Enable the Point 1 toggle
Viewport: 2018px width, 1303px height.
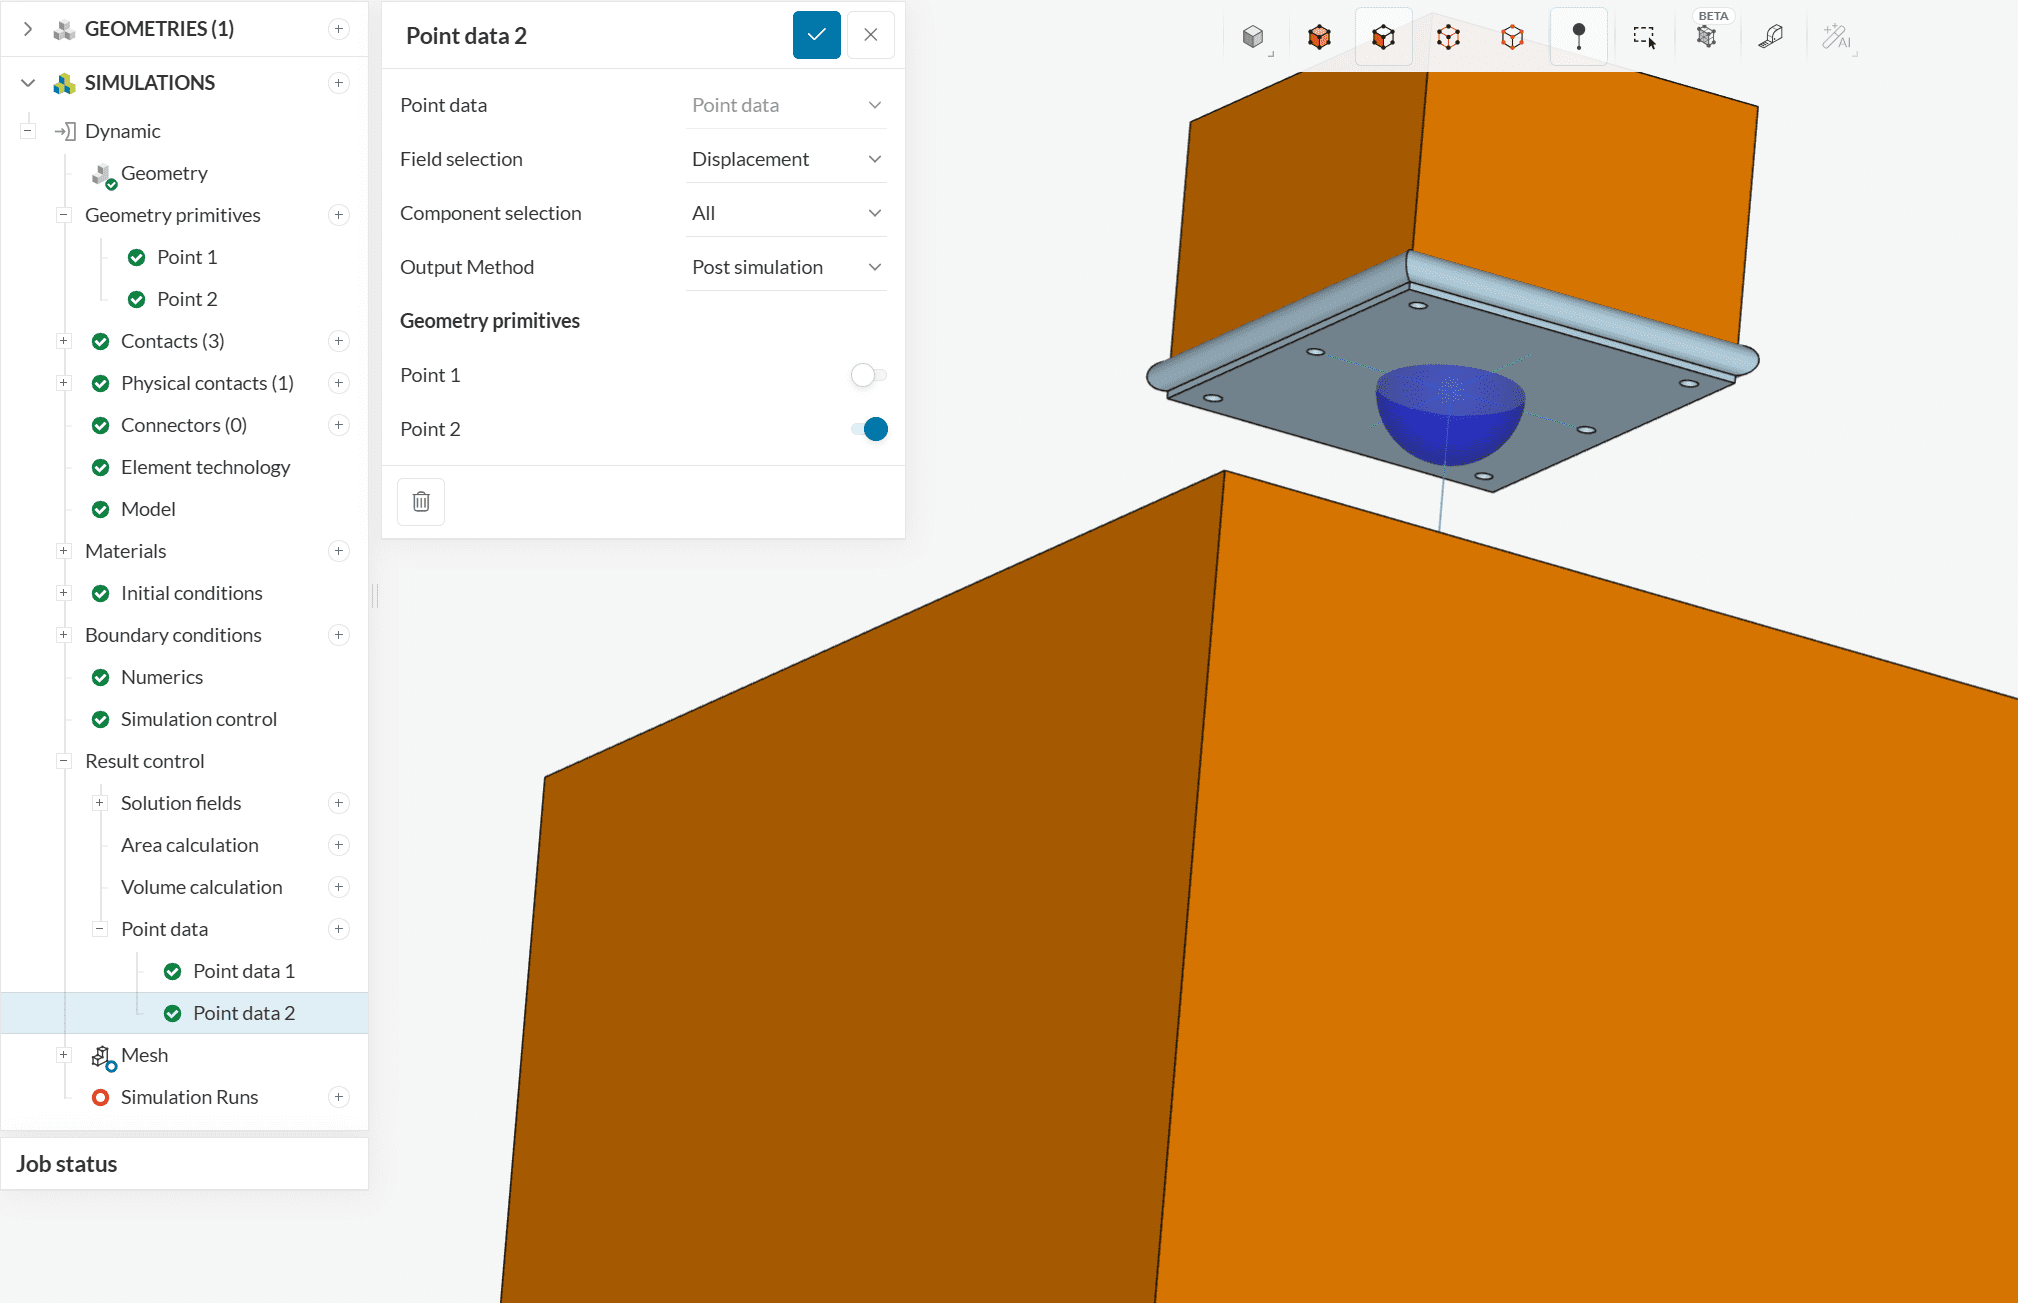pyautogui.click(x=867, y=375)
